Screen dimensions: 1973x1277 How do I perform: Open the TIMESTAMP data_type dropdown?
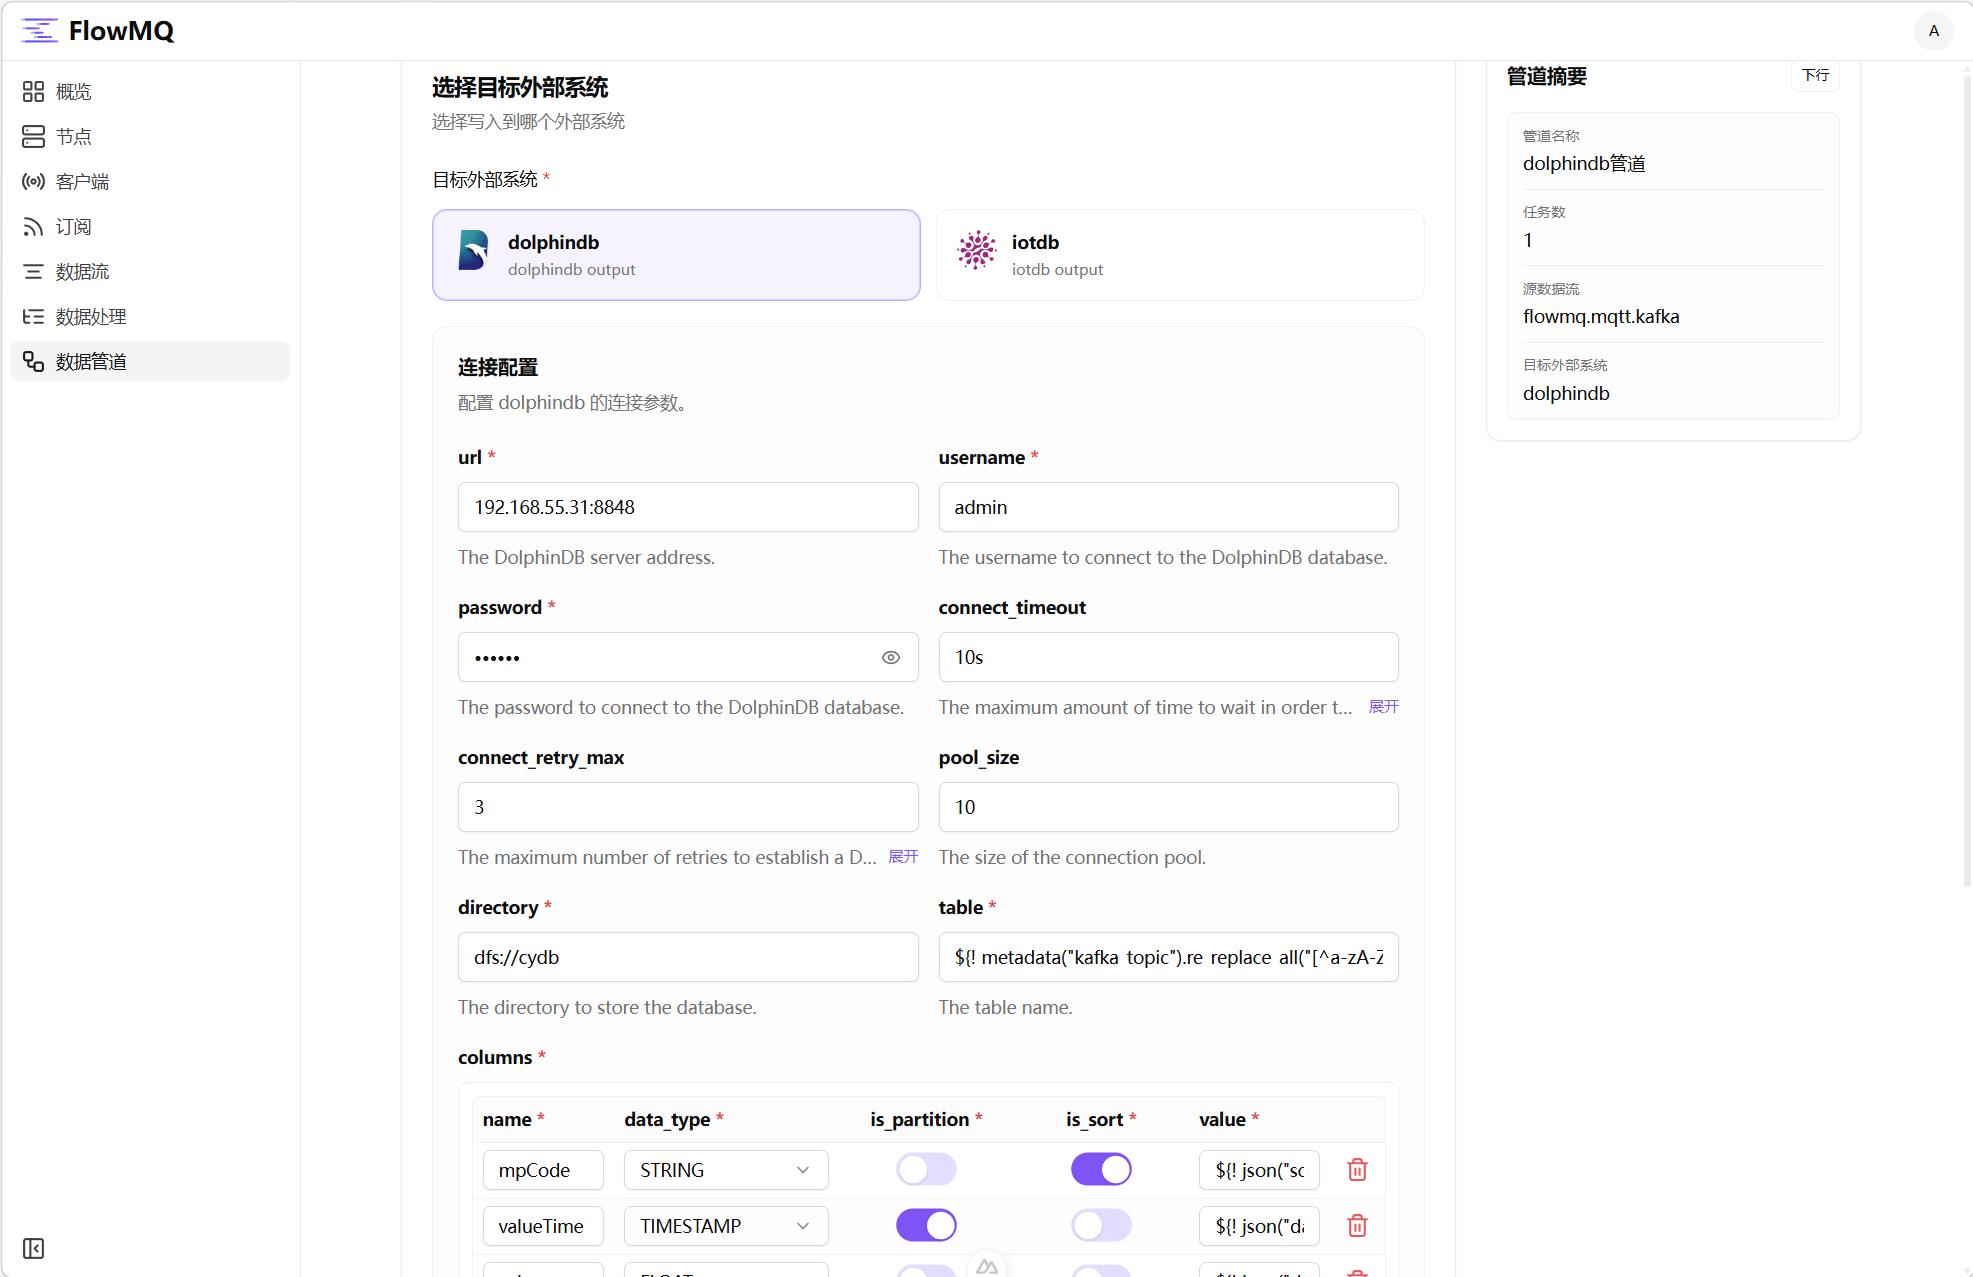(725, 1226)
